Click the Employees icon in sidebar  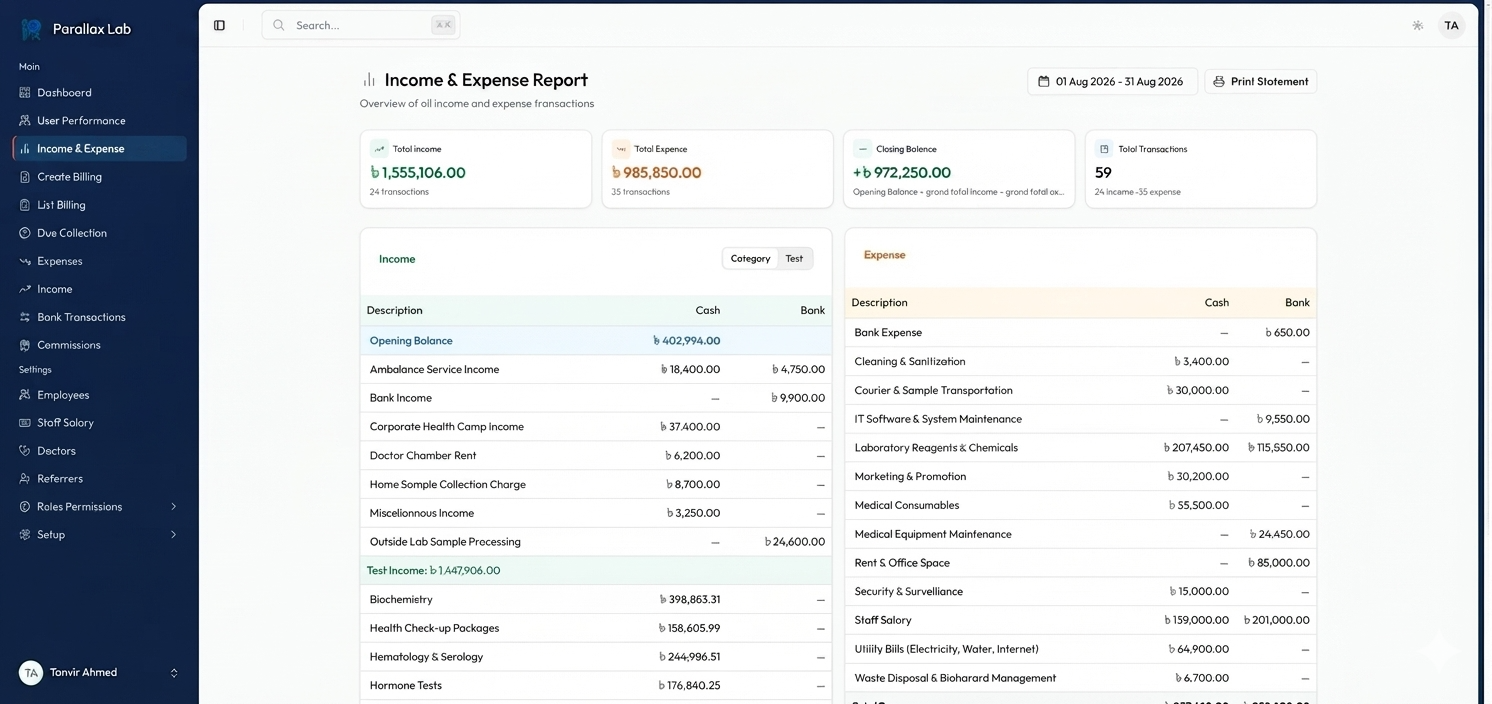click(25, 395)
